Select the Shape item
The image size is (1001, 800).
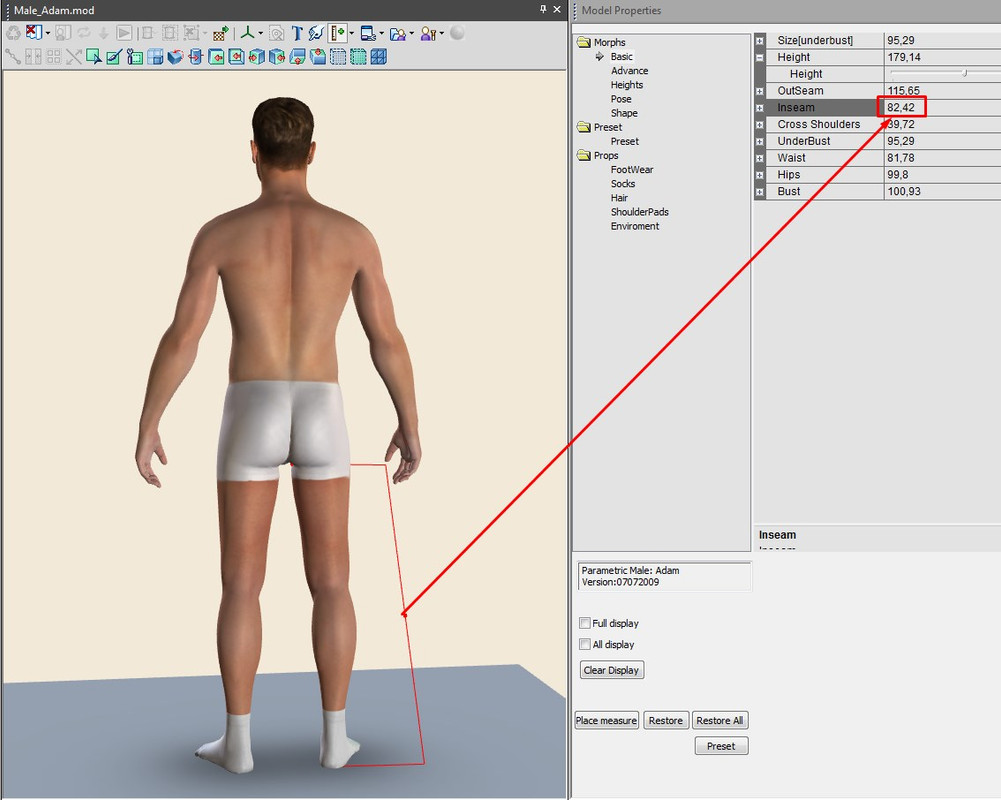point(624,113)
